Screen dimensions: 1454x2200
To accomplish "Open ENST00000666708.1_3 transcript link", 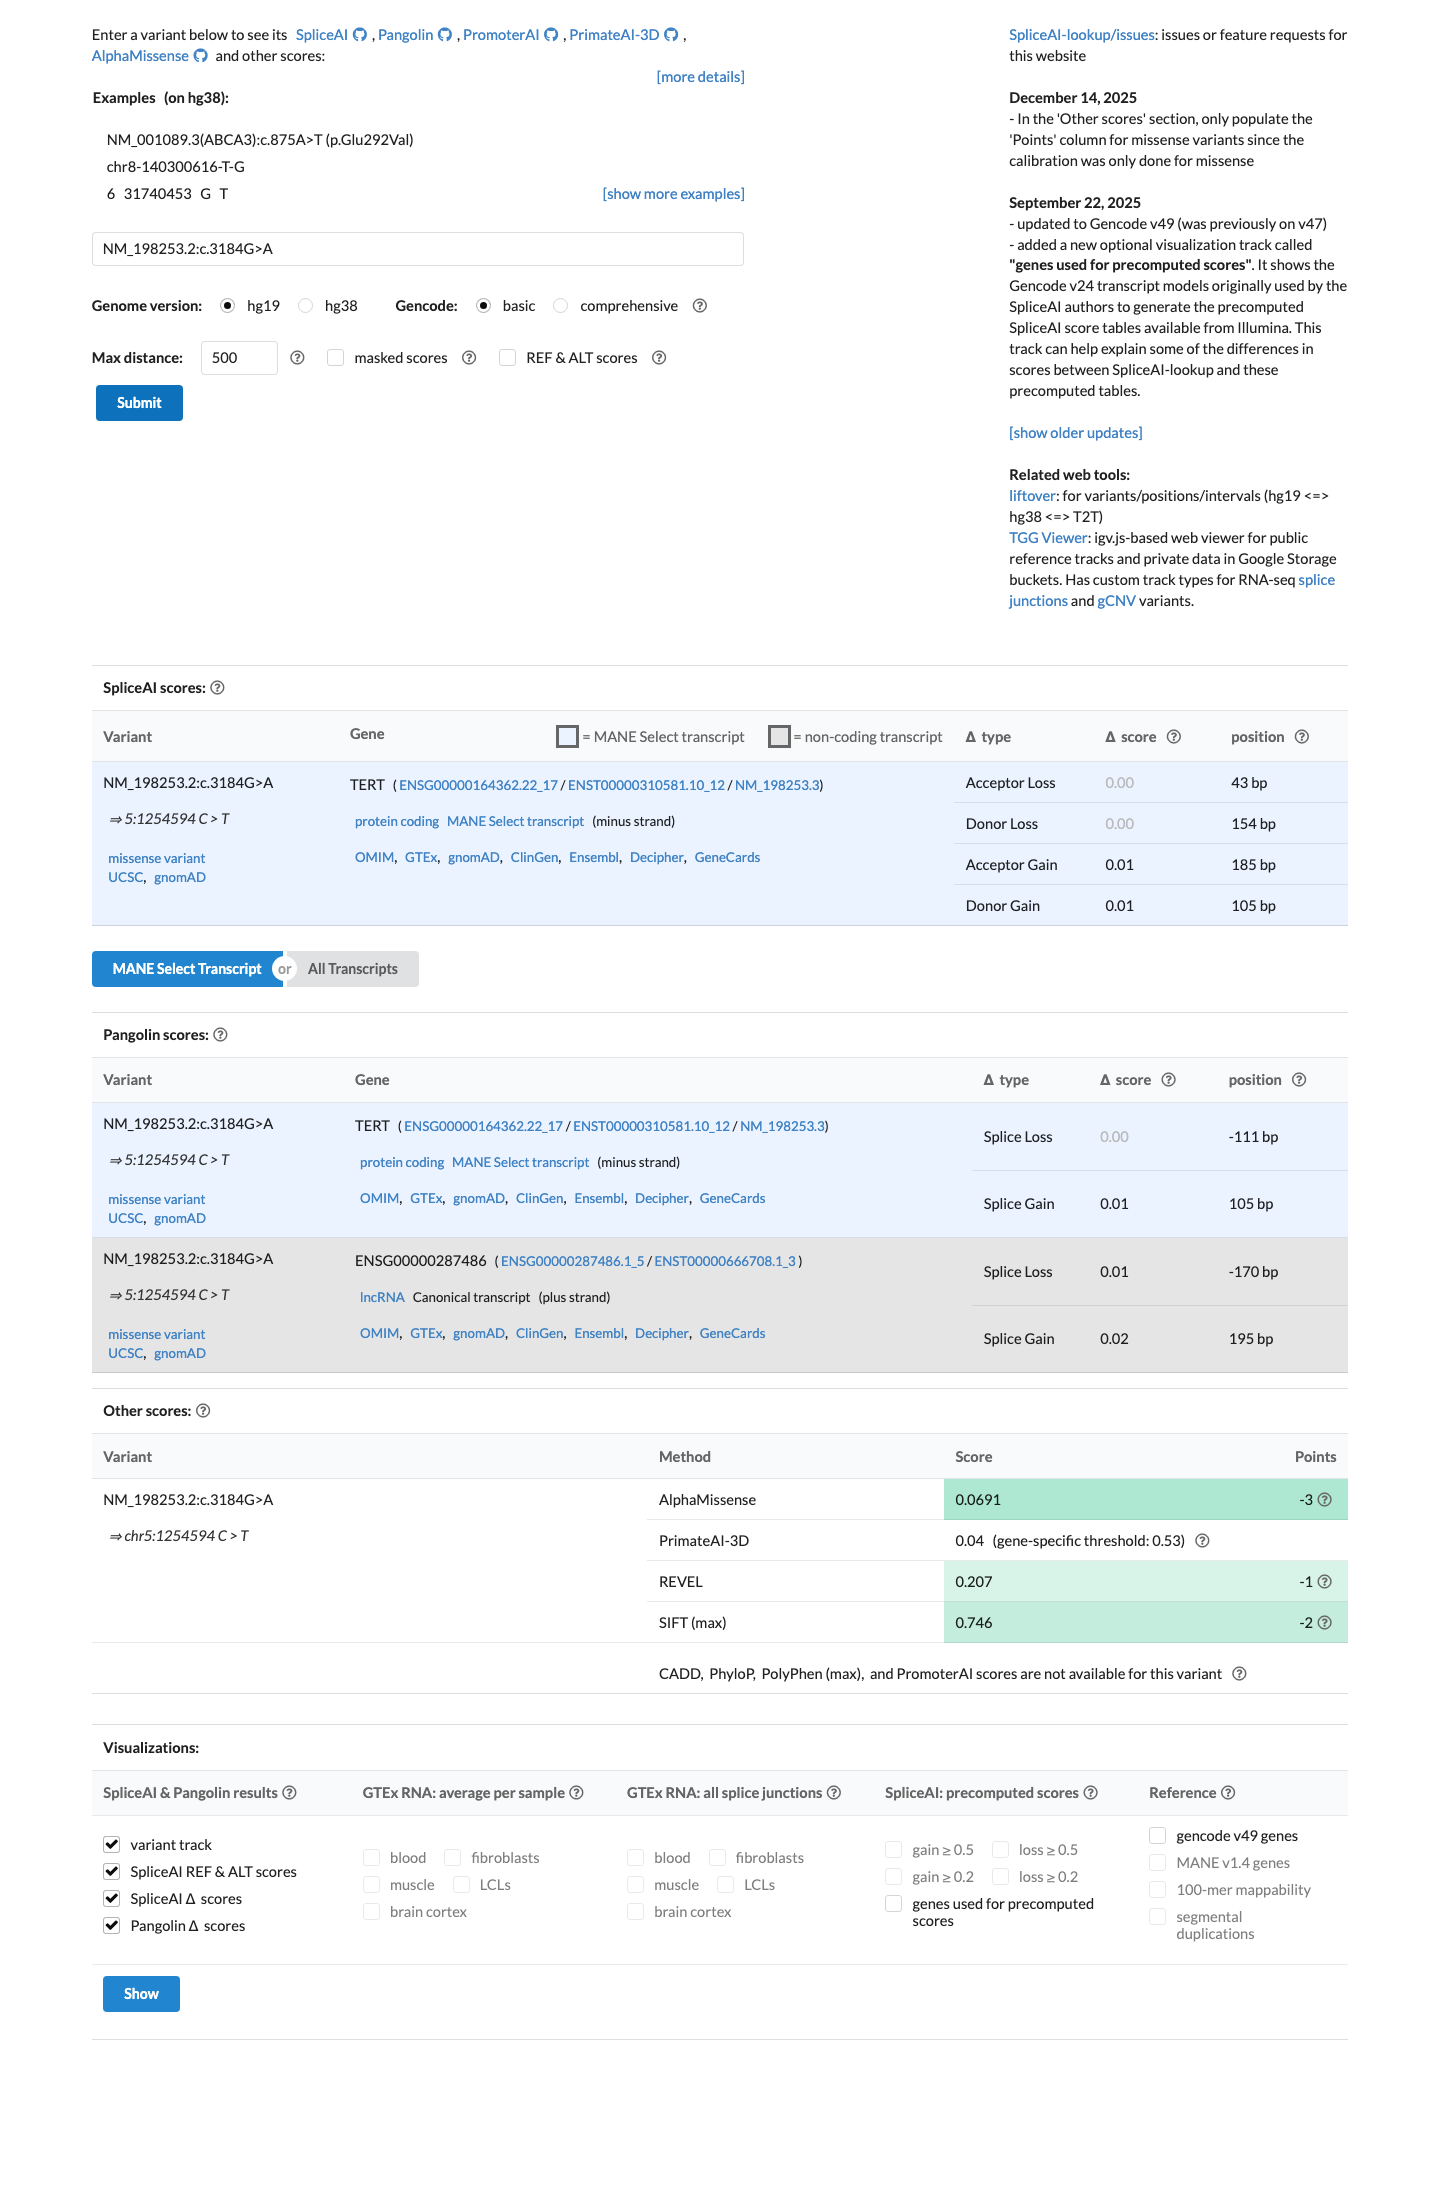I will pos(725,1262).
